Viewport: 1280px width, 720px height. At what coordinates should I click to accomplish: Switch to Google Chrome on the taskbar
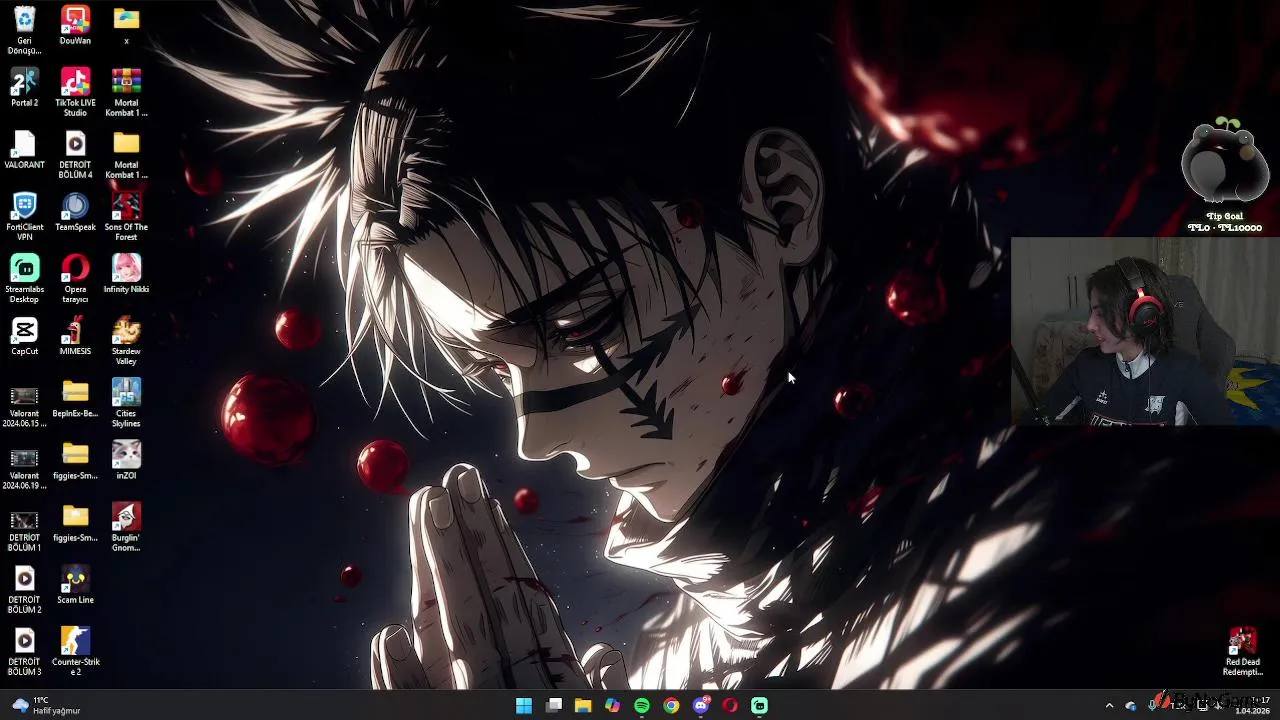click(671, 705)
